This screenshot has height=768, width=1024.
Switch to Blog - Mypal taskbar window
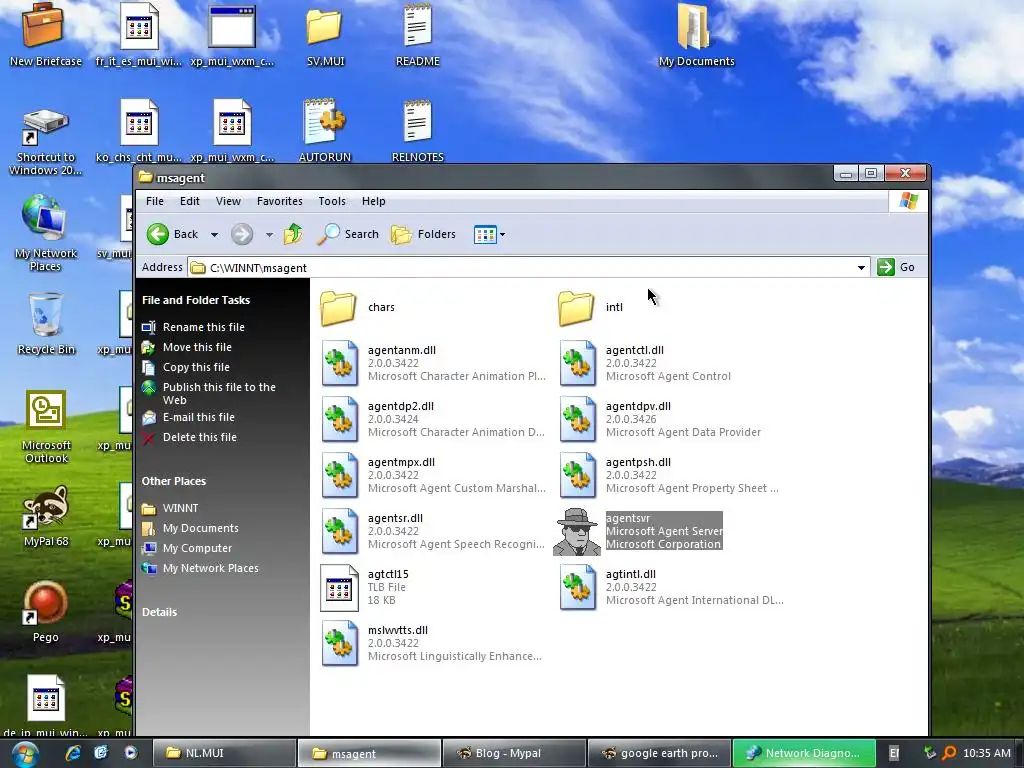[514, 753]
